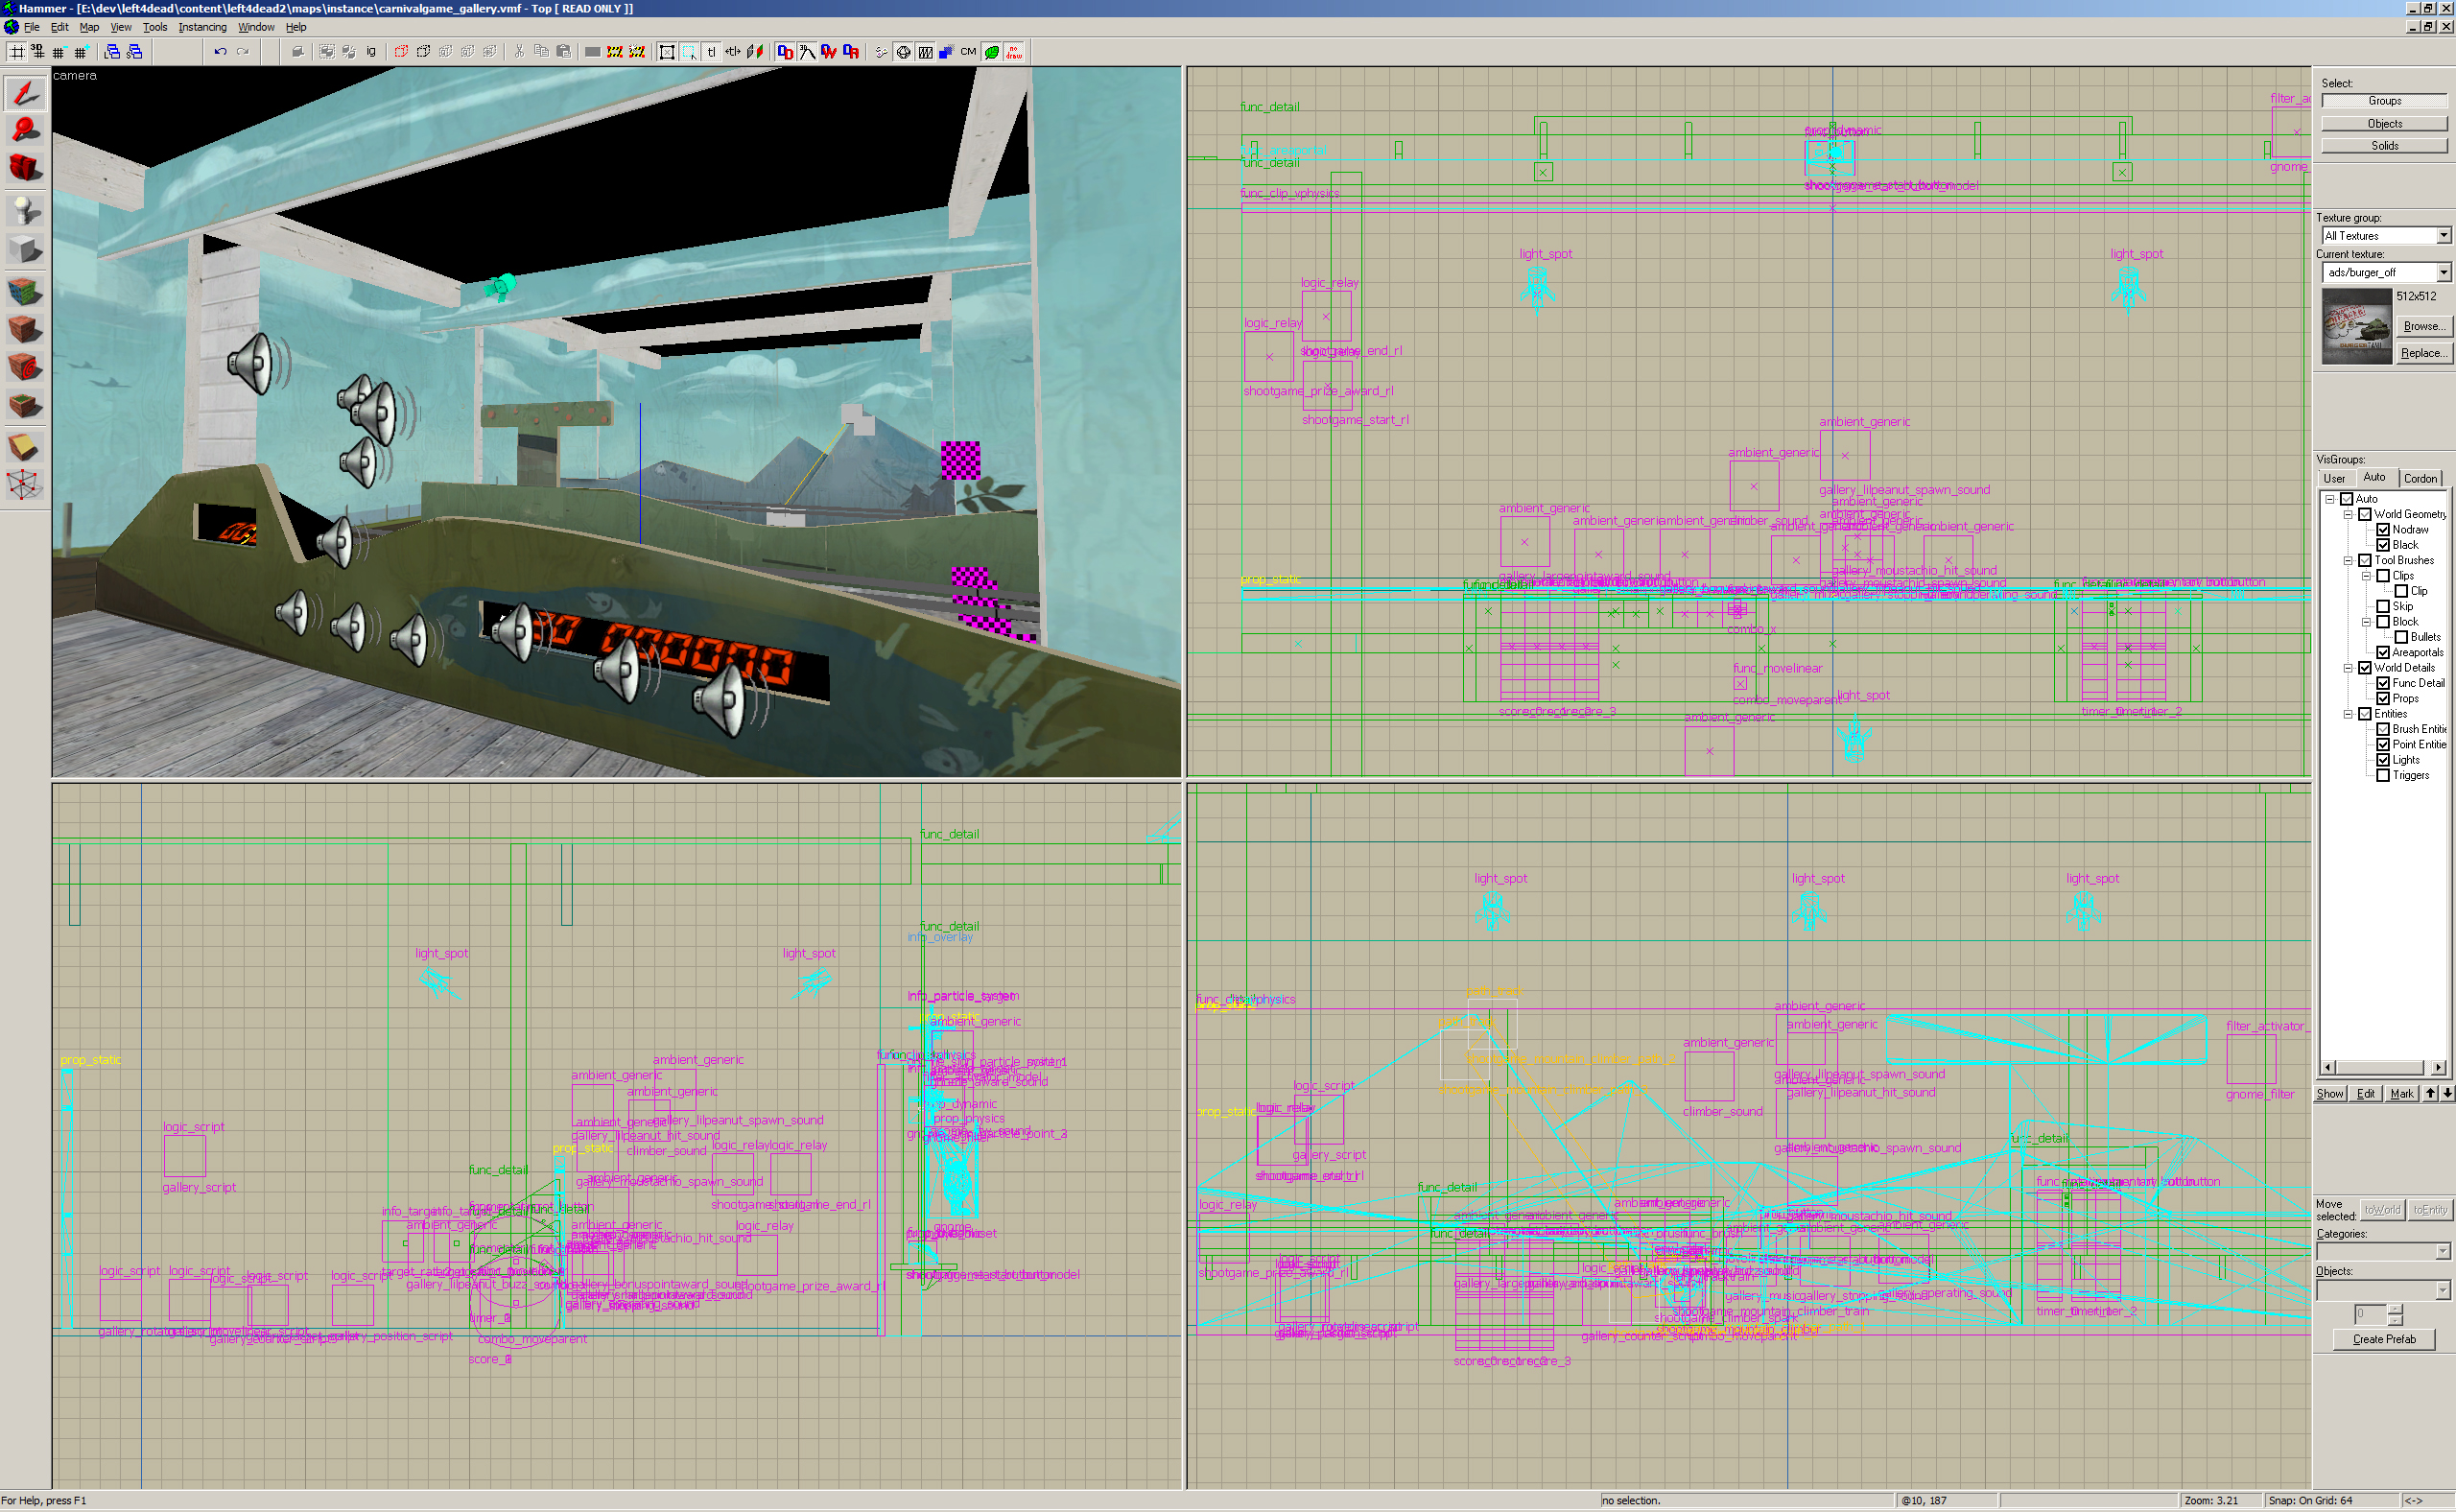Select the Camera tool

25,170
